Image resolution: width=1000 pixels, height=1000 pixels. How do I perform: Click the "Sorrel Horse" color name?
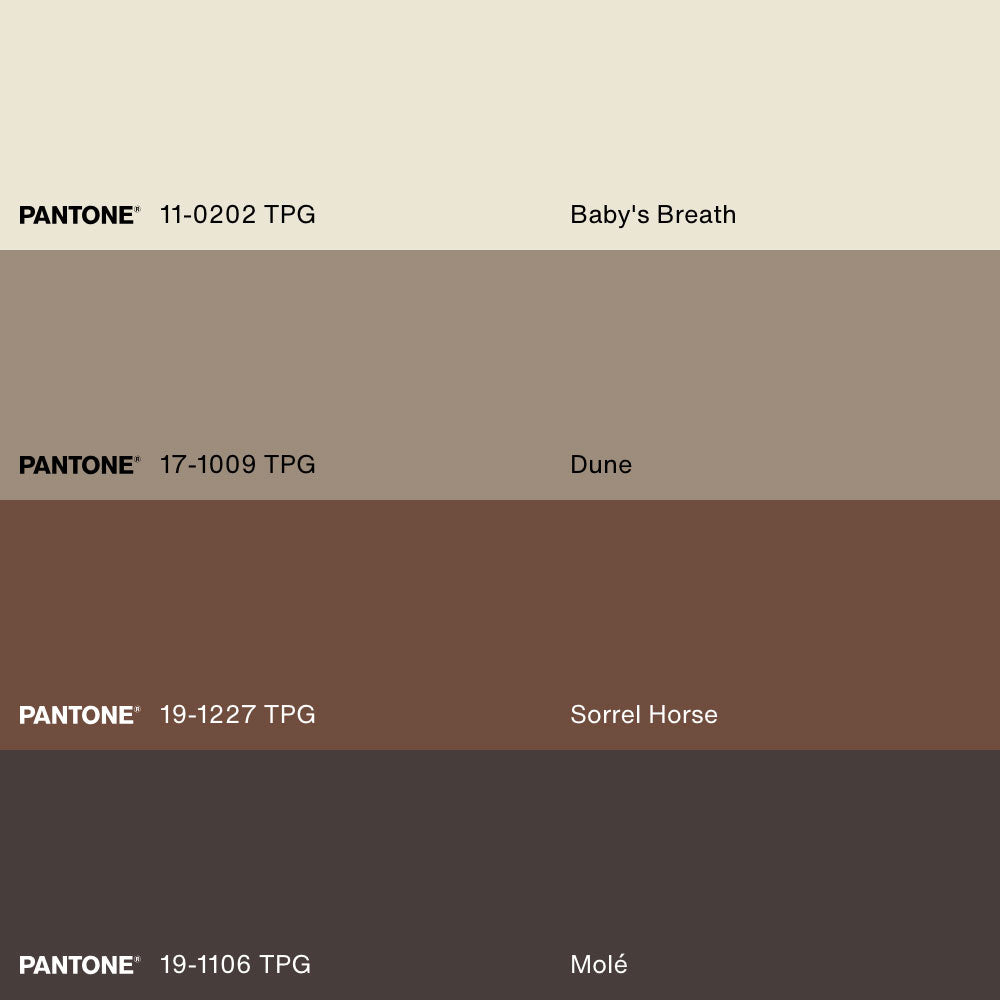644,714
